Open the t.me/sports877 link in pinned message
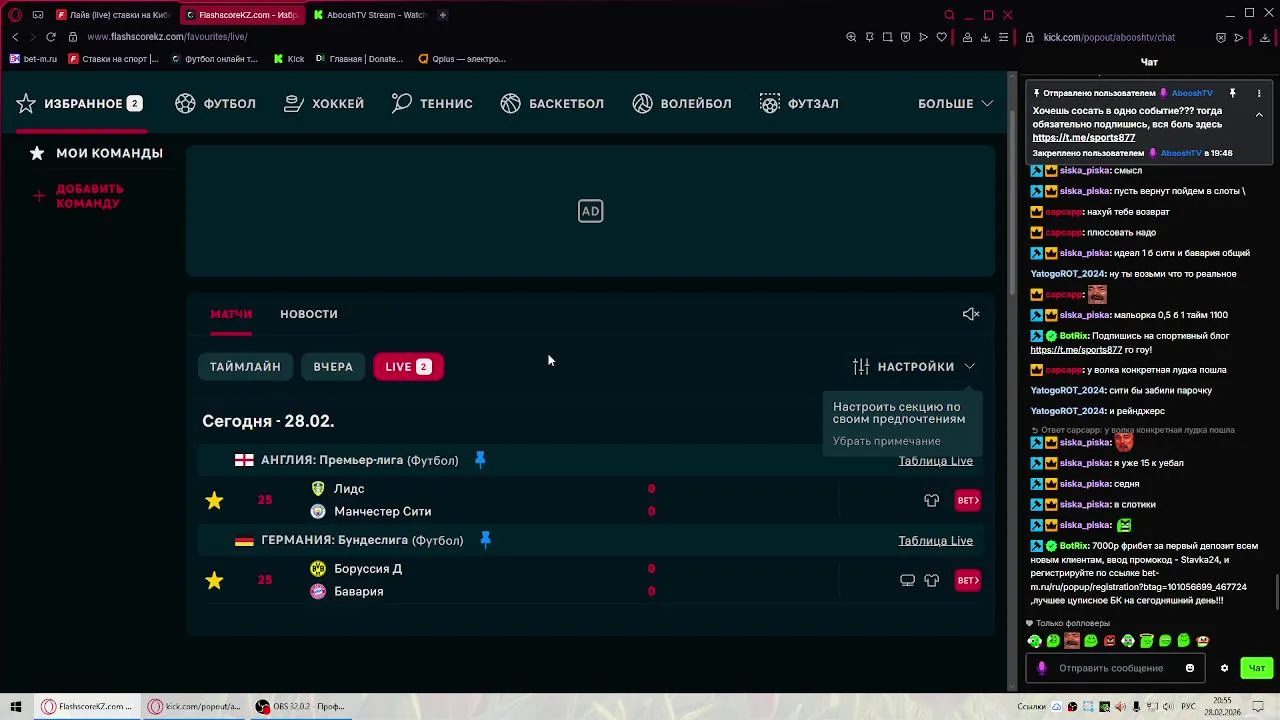 click(x=1083, y=138)
